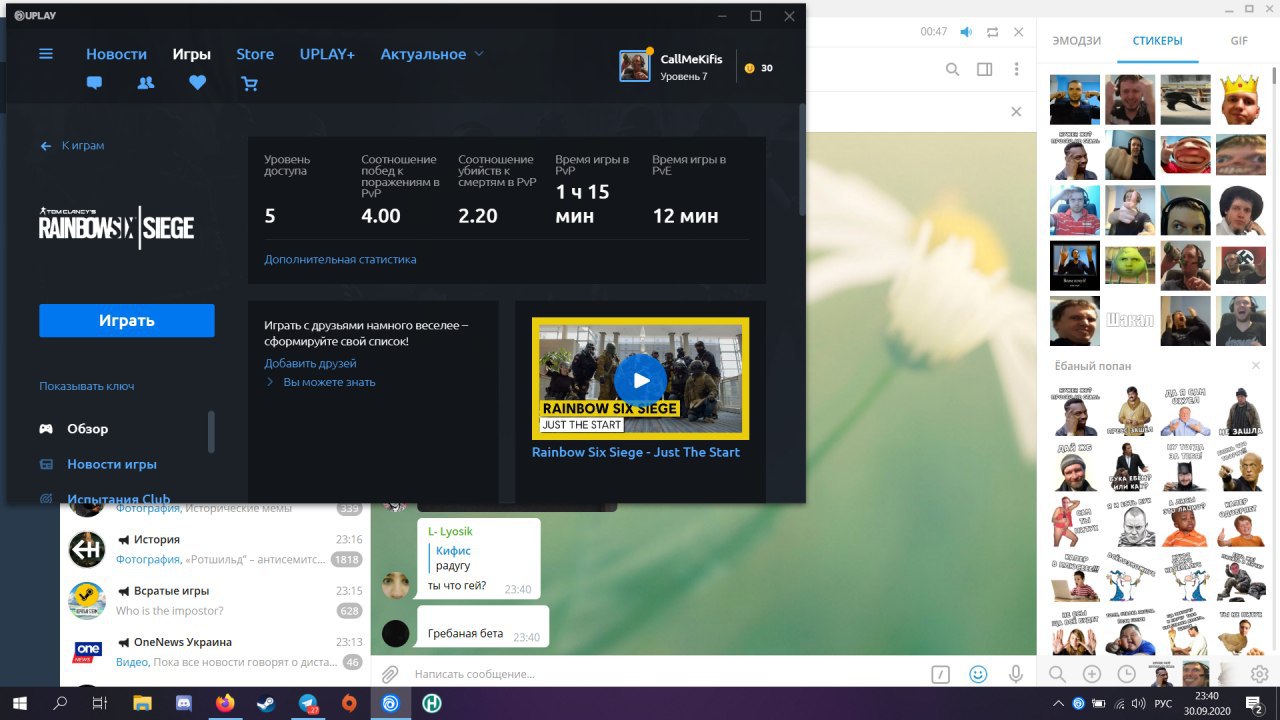Viewport: 1280px width, 720px height.
Task: Click the К играм back link
Action: pos(83,146)
